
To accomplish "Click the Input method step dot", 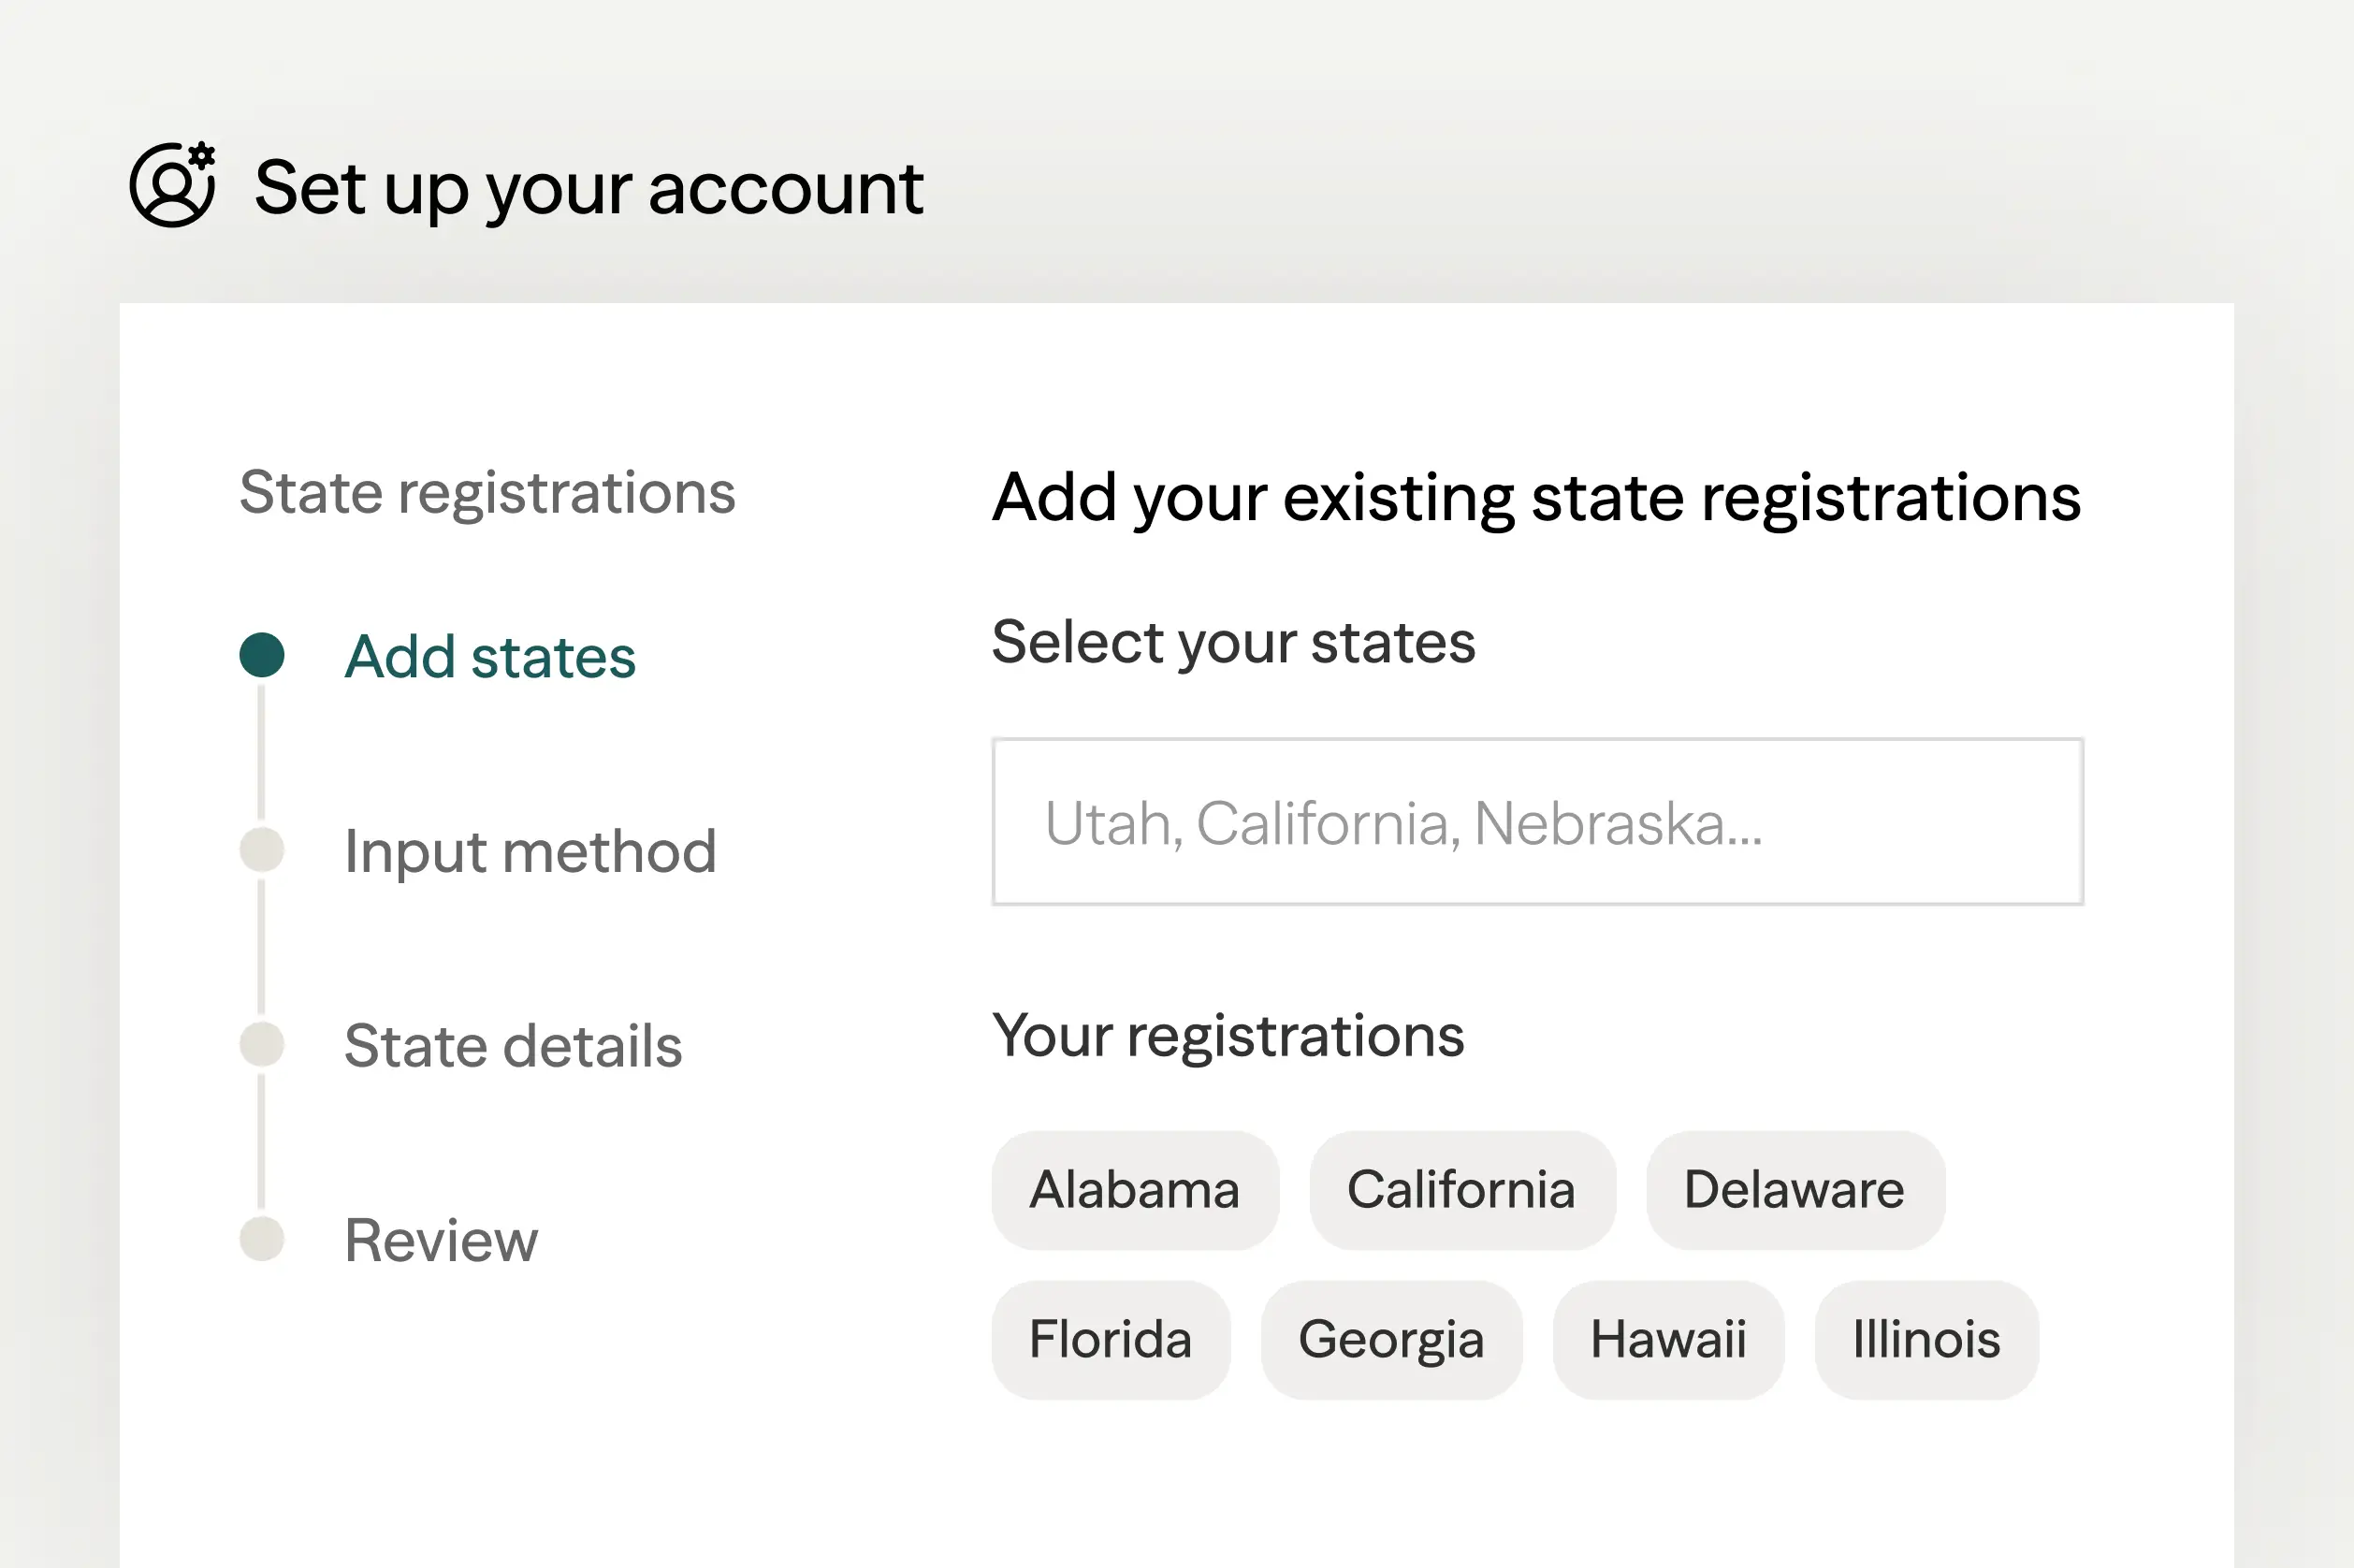I will [x=262, y=850].
